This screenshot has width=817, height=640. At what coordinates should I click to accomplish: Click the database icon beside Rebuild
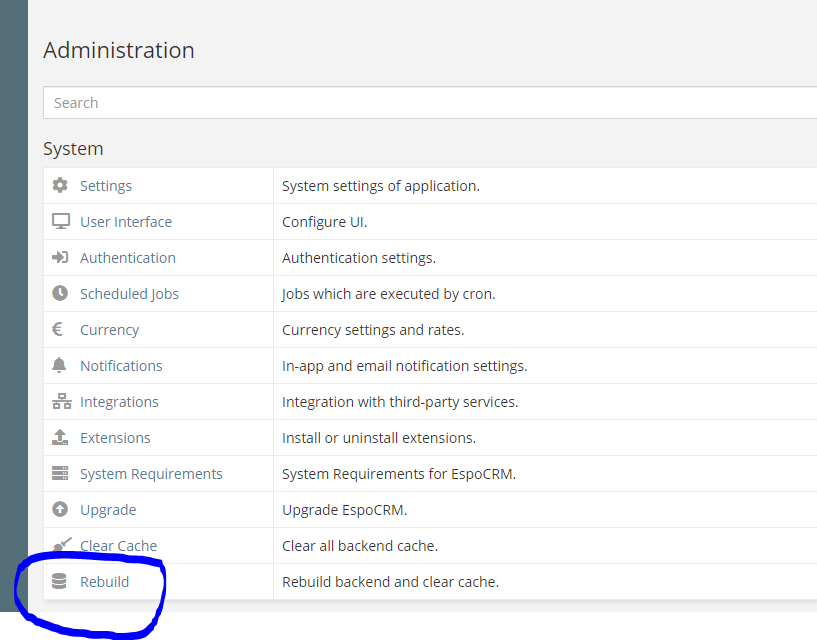[59, 582]
